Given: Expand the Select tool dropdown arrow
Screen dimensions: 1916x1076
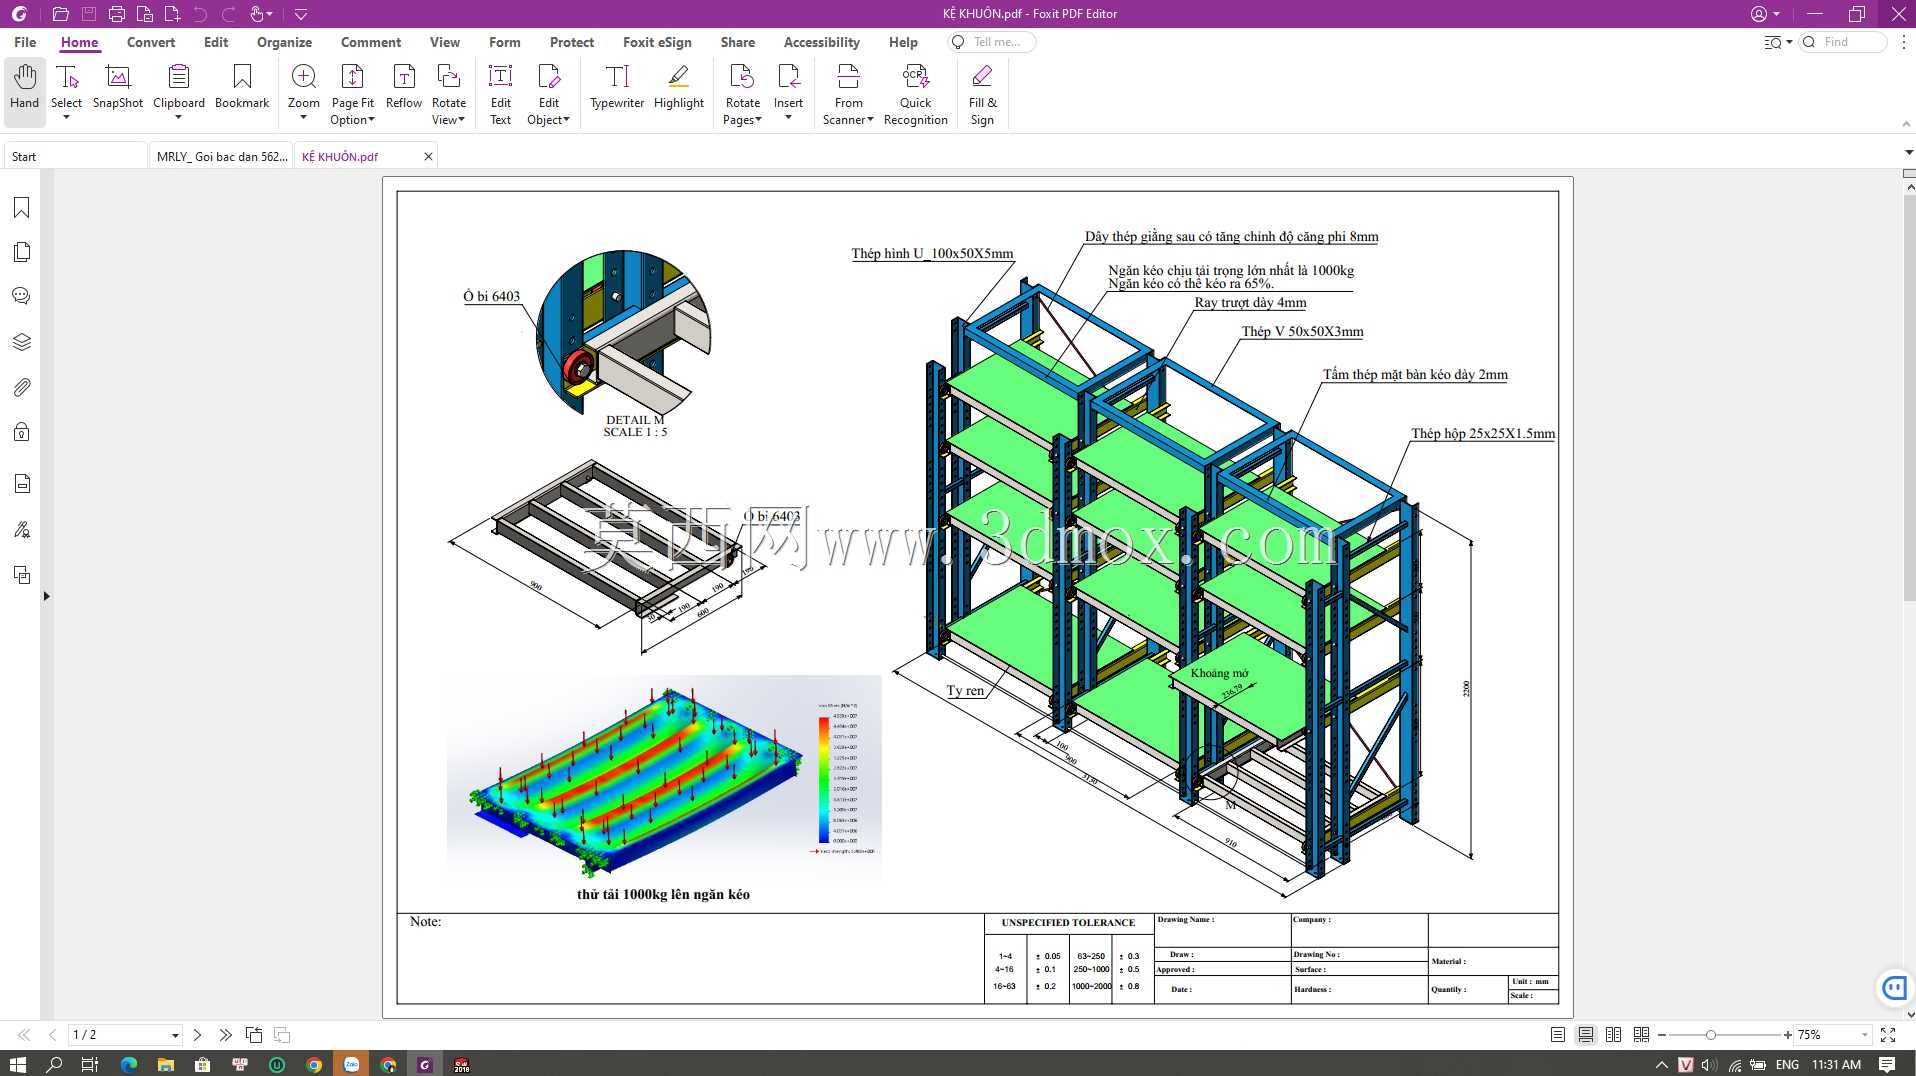Looking at the screenshot, I should [66, 118].
